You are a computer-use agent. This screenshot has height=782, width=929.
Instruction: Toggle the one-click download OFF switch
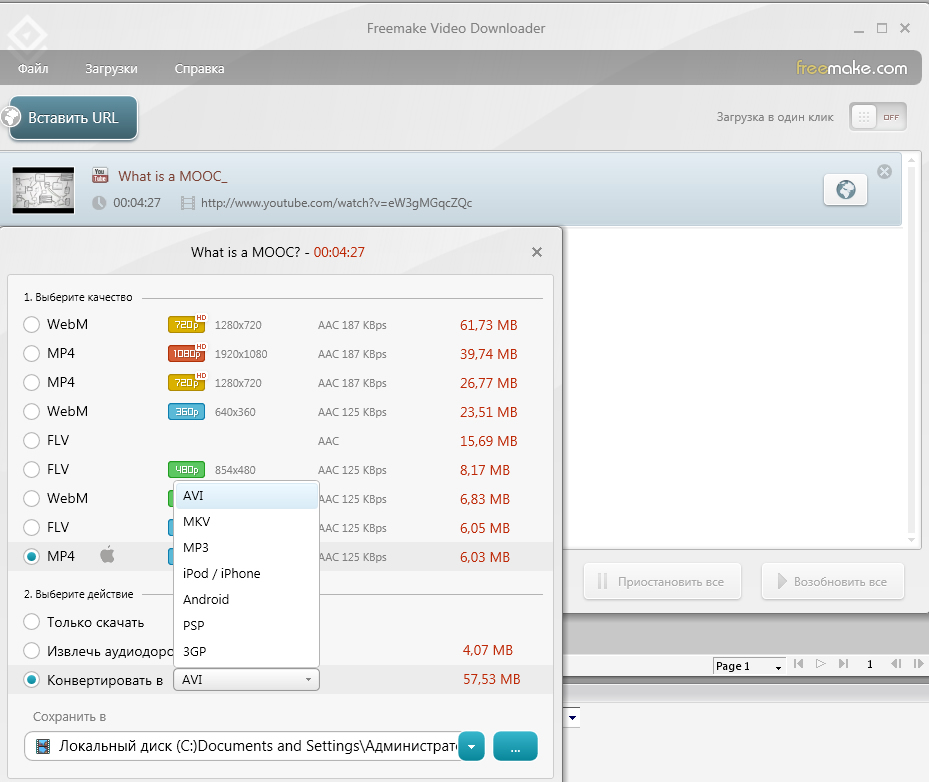[878, 117]
